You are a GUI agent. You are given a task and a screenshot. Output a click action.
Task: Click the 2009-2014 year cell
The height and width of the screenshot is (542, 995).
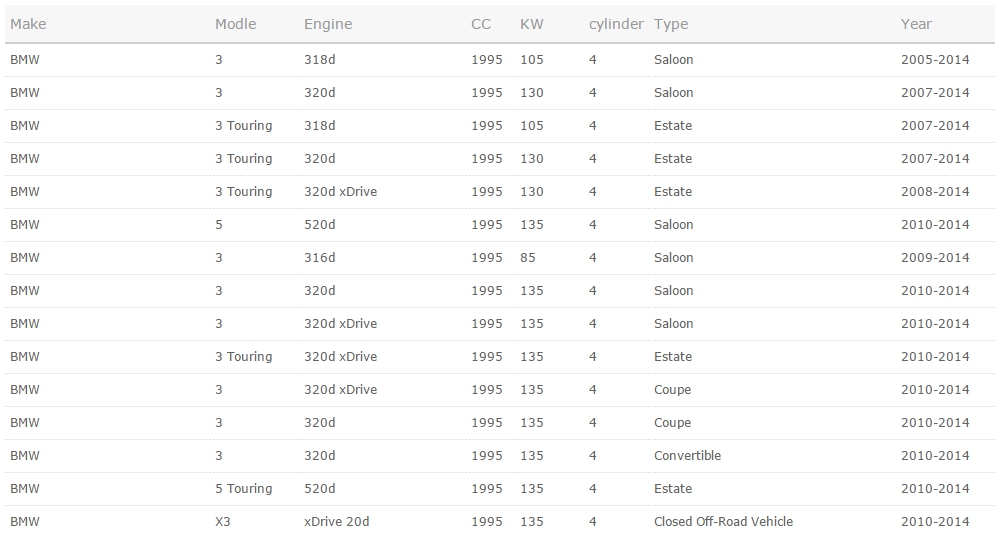(935, 258)
